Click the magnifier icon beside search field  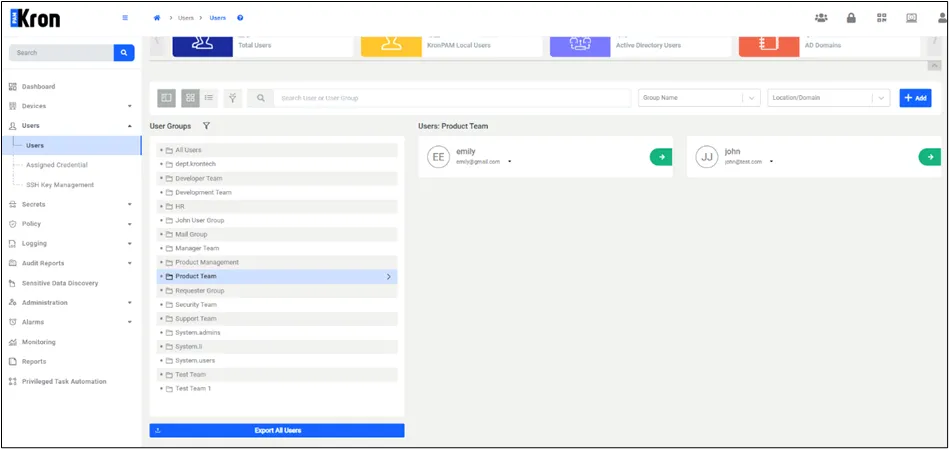point(260,98)
